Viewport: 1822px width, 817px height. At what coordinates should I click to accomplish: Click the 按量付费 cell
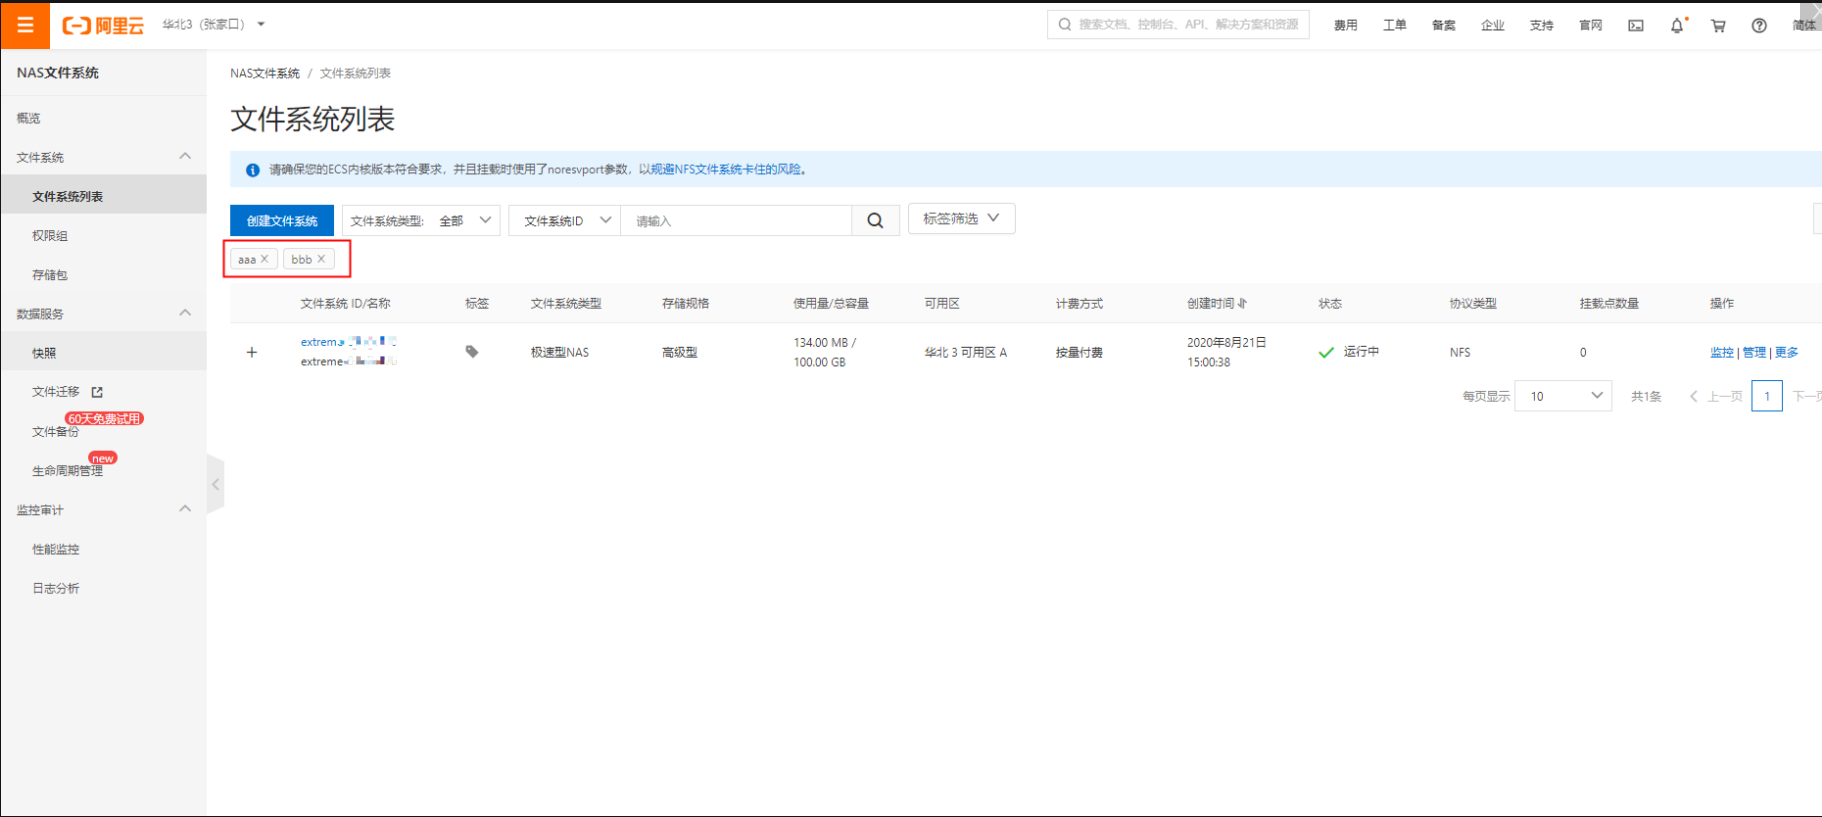click(1079, 352)
